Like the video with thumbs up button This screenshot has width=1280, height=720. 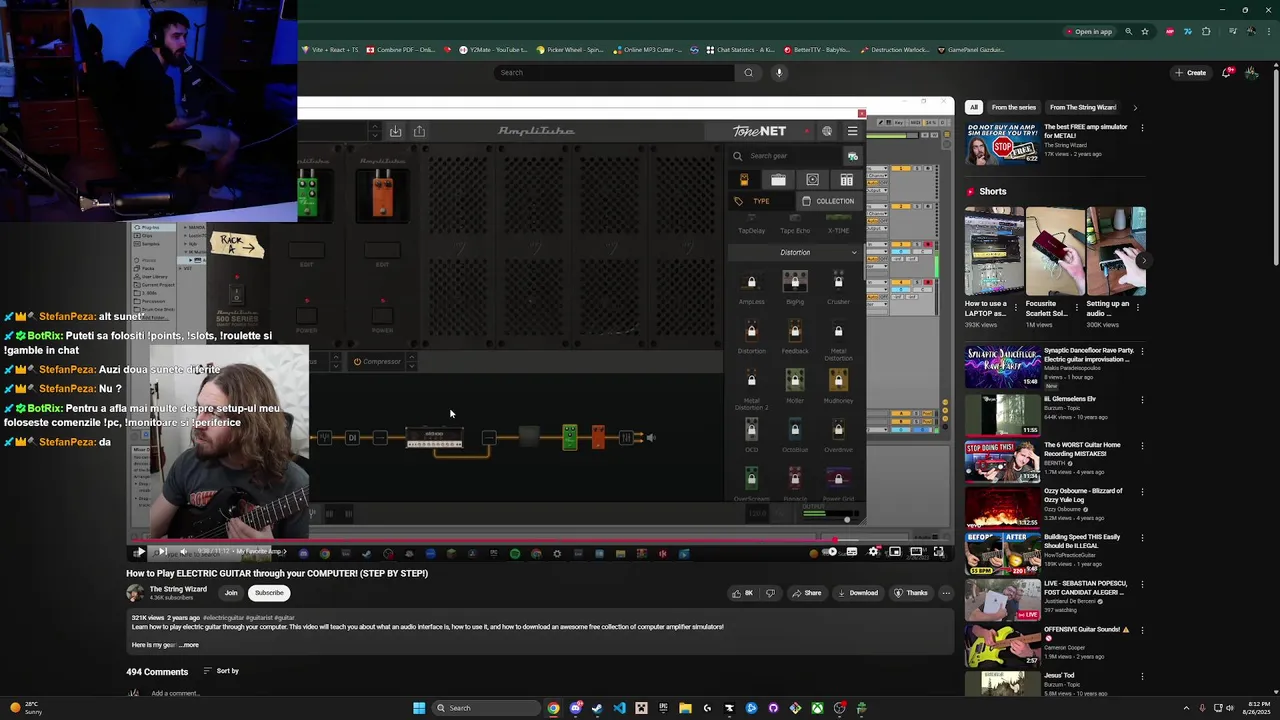(742, 593)
